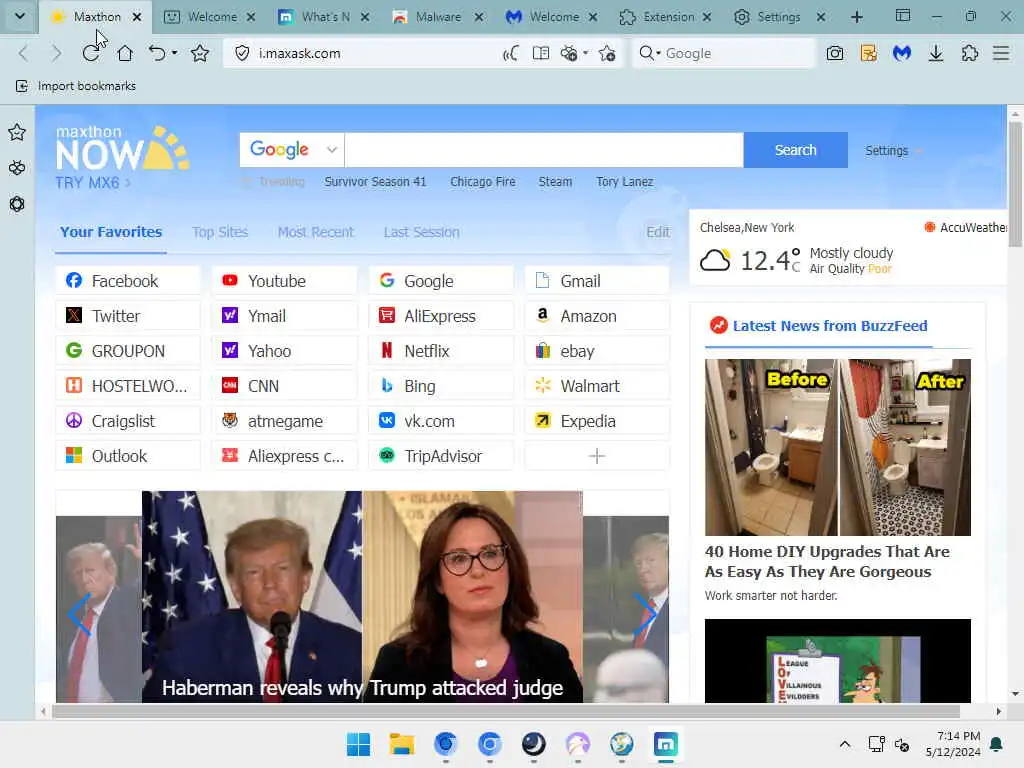Open reader mode book icon

pos(541,54)
